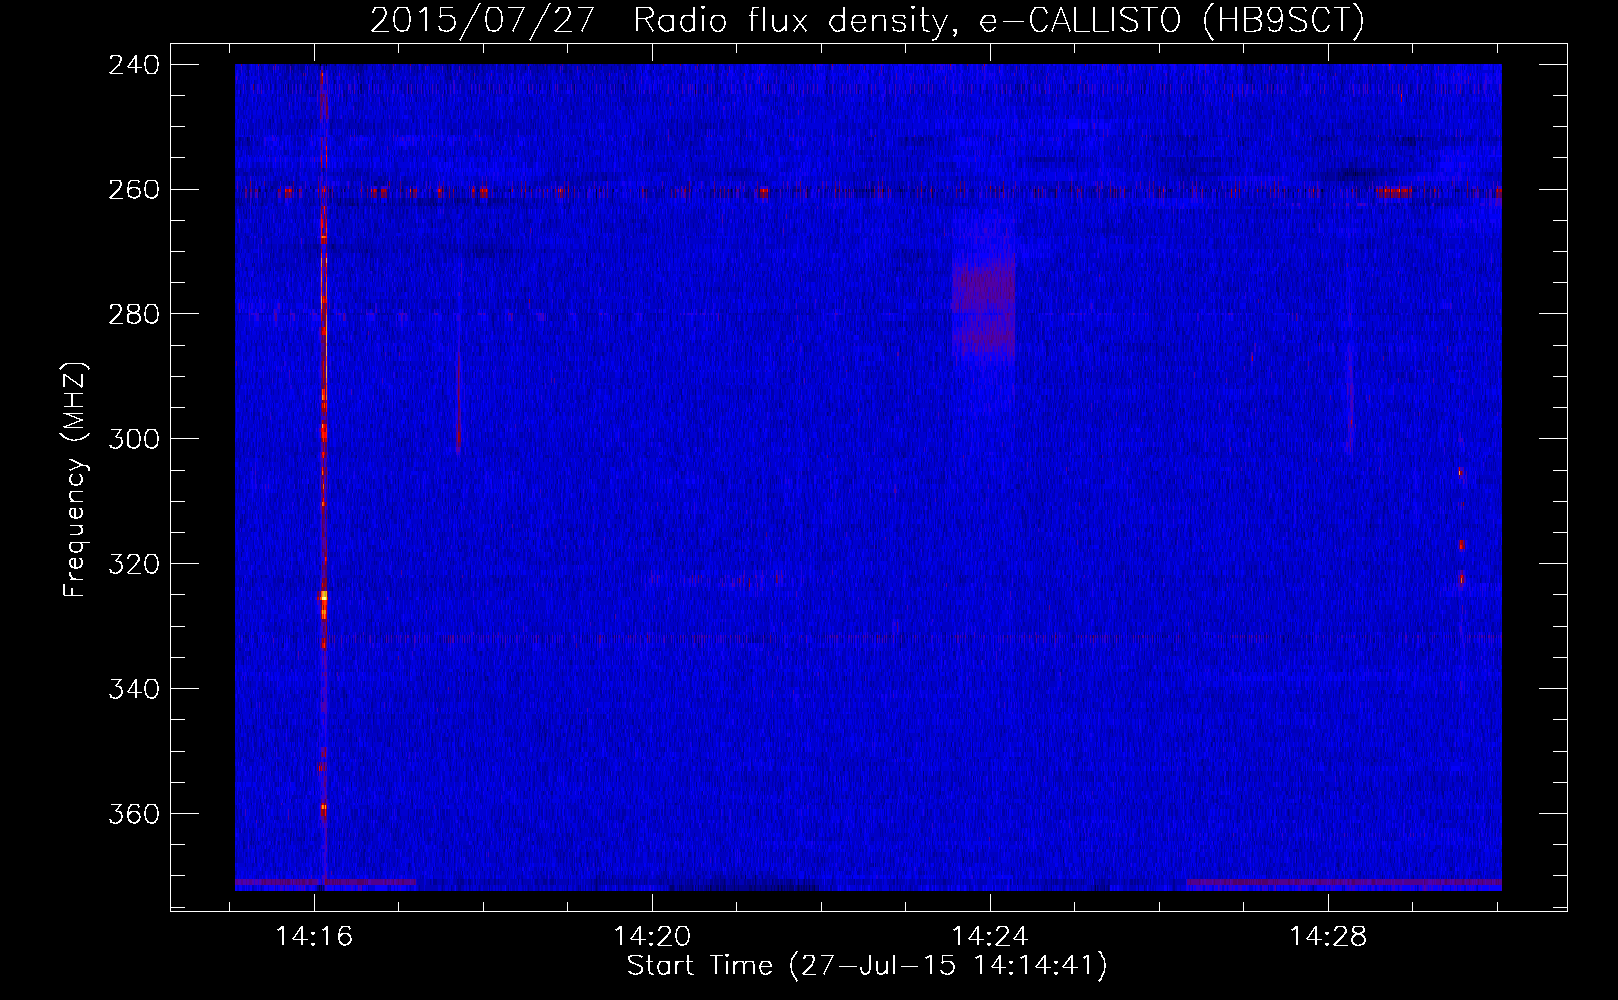Click the 260 frequency tick label
Image resolution: width=1618 pixels, height=1000 pixels.
pyautogui.click(x=134, y=190)
